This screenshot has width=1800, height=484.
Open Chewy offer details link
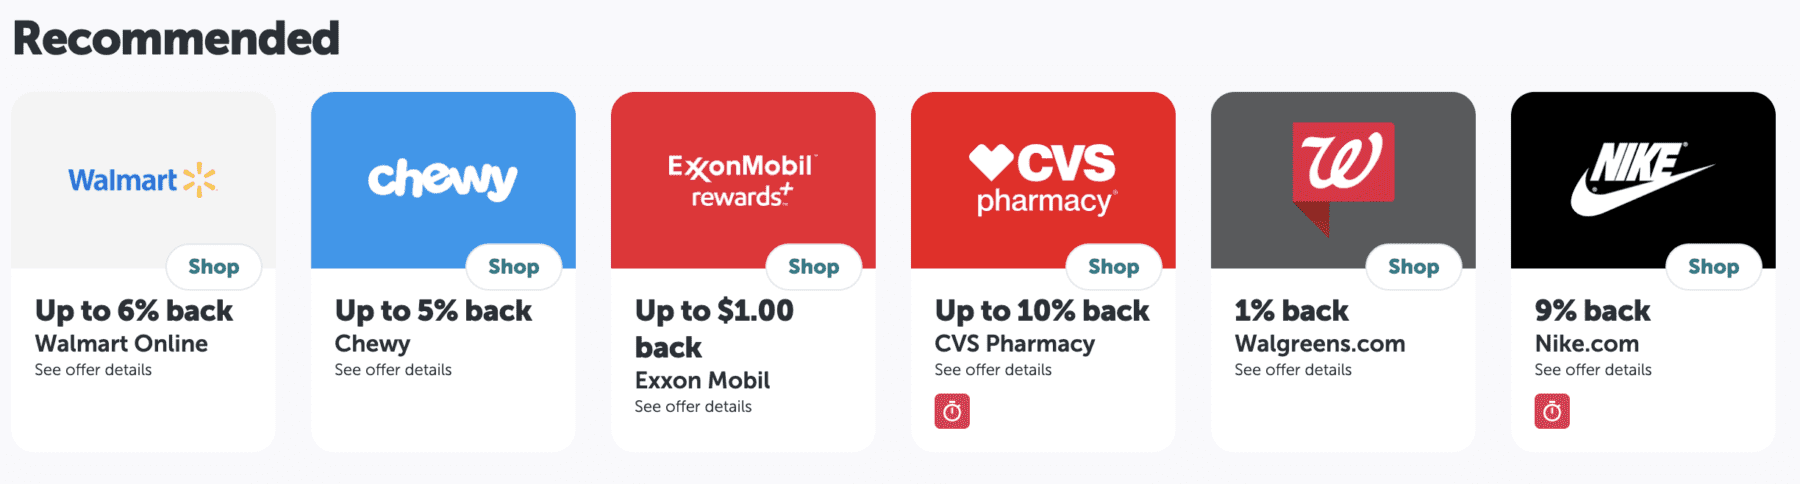click(x=393, y=370)
